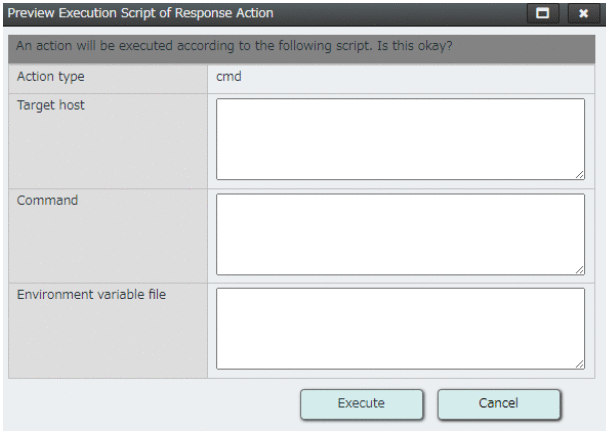This screenshot has width=609, height=433.
Task: Click inside the Command text area
Action: (400, 234)
